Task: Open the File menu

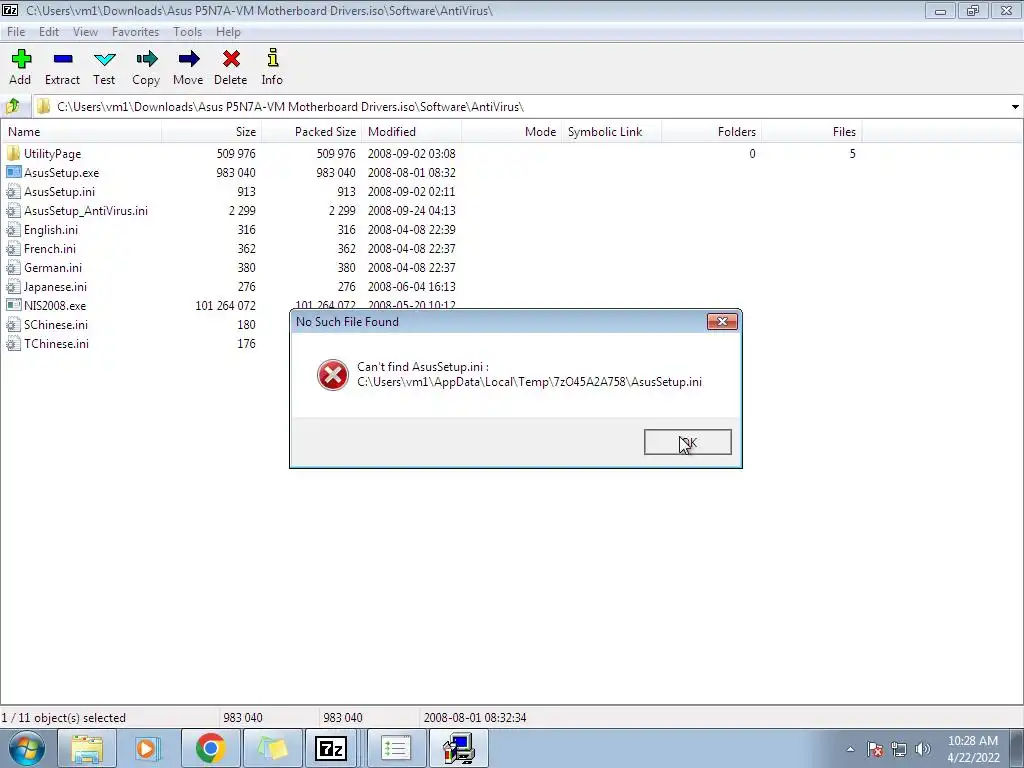Action: coord(16,31)
